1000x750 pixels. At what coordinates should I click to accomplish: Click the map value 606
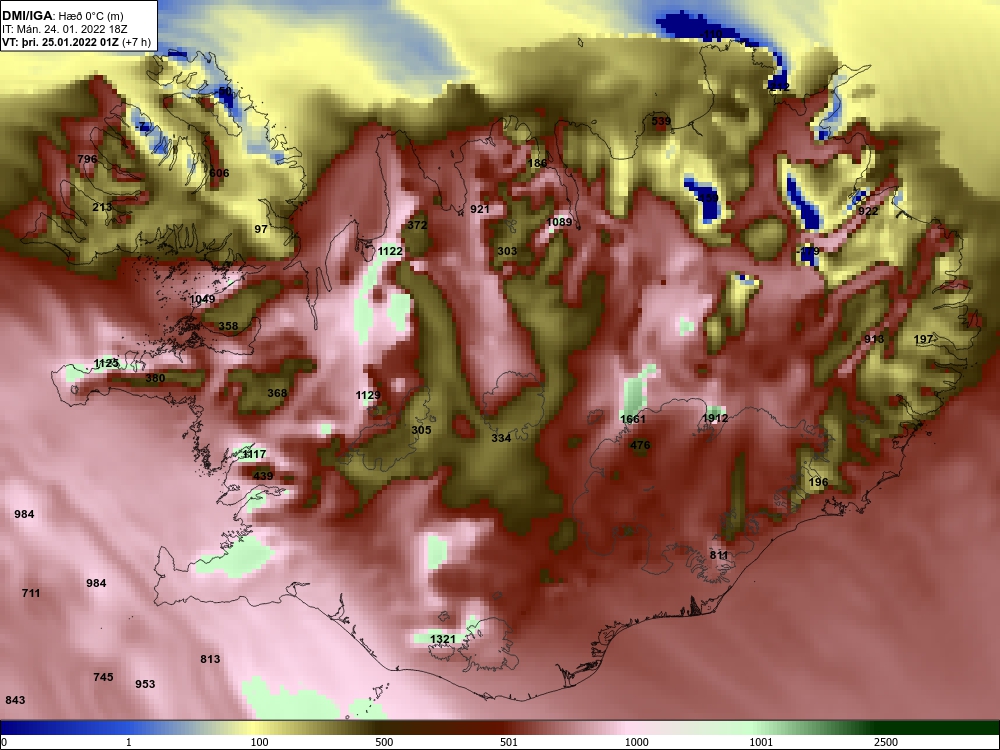[219, 173]
